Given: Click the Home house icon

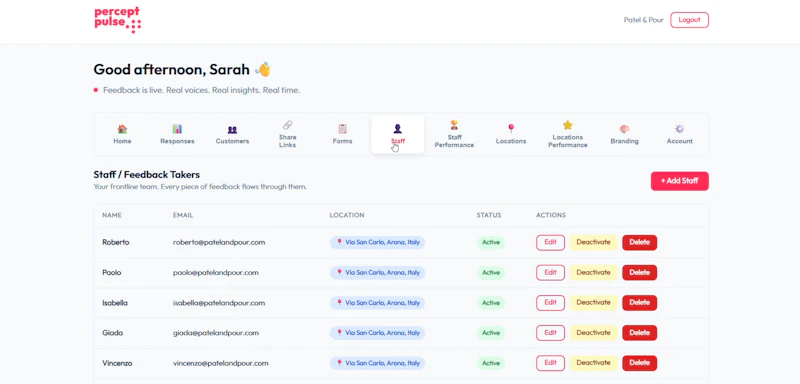Looking at the screenshot, I should tap(122, 129).
